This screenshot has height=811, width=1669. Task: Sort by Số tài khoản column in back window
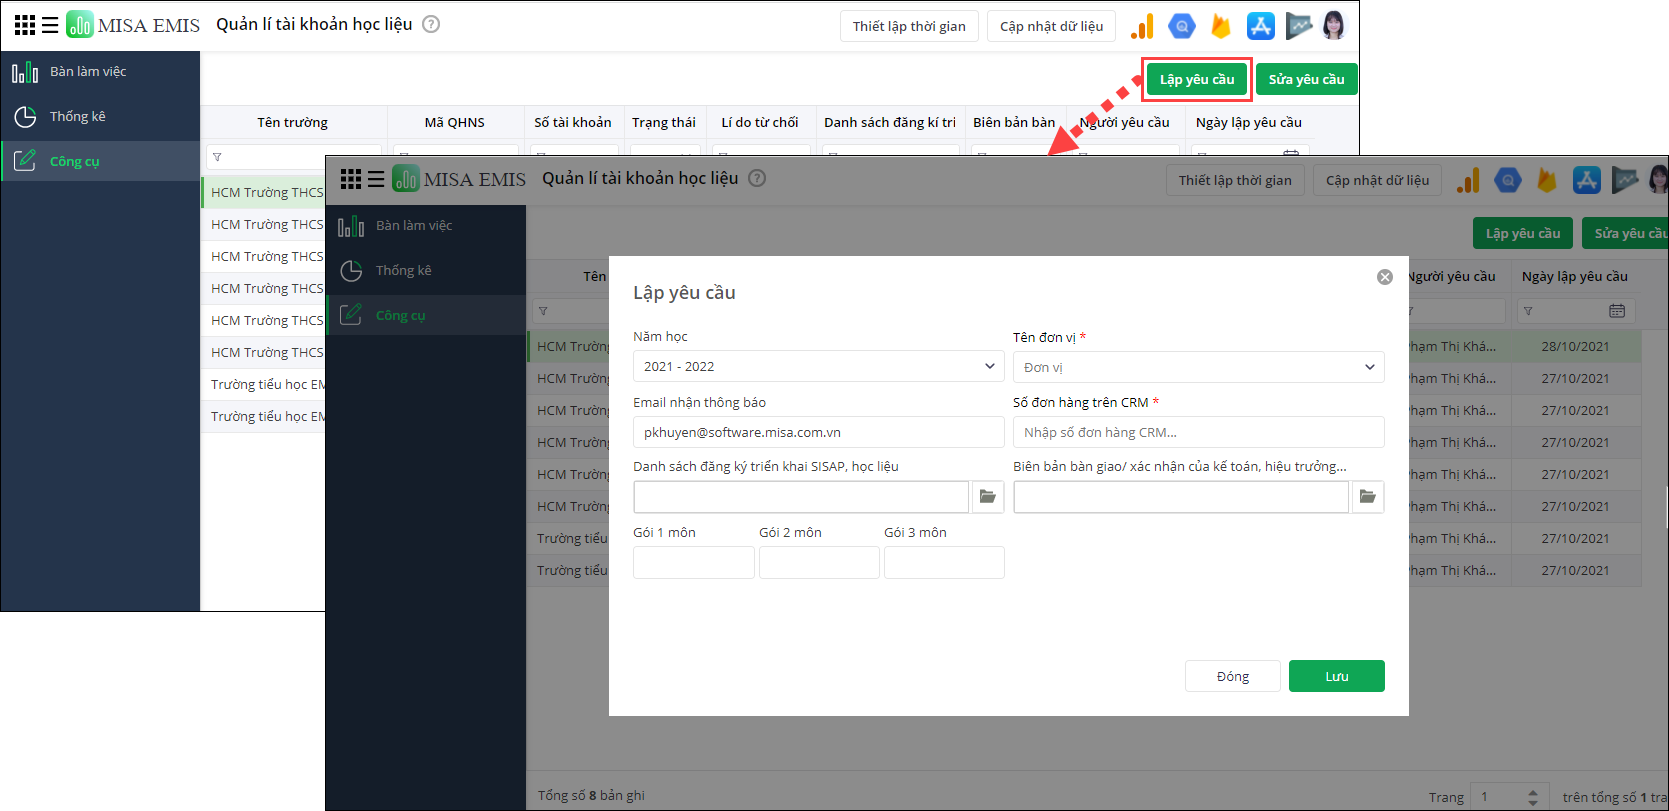pyautogui.click(x=573, y=122)
